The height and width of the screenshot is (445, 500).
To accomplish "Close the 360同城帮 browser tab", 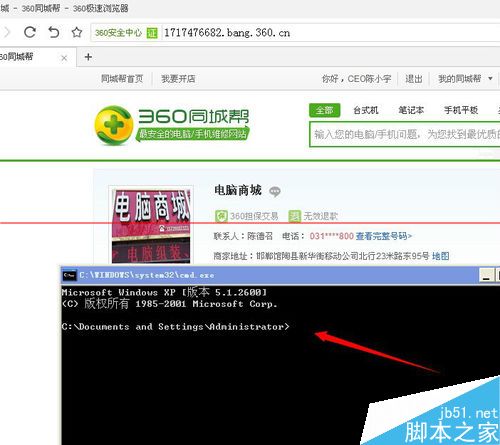I will [x=64, y=58].
